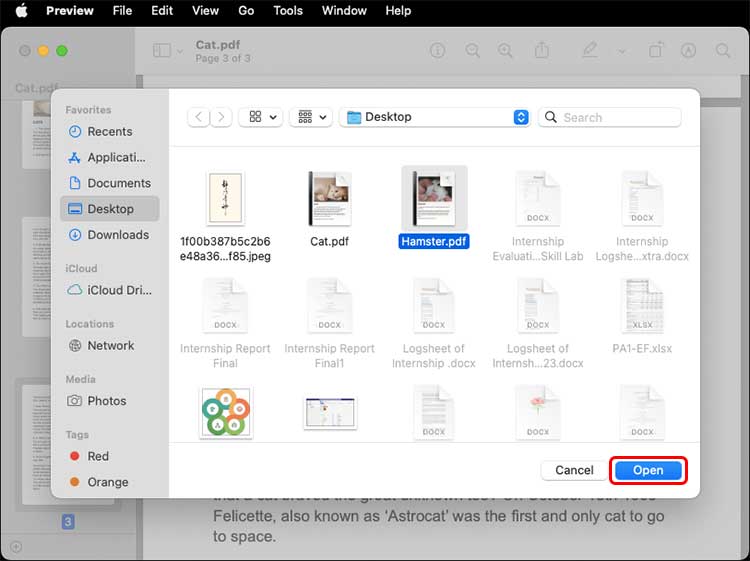Open the Window menu
This screenshot has height=561, width=750.
[x=344, y=11]
